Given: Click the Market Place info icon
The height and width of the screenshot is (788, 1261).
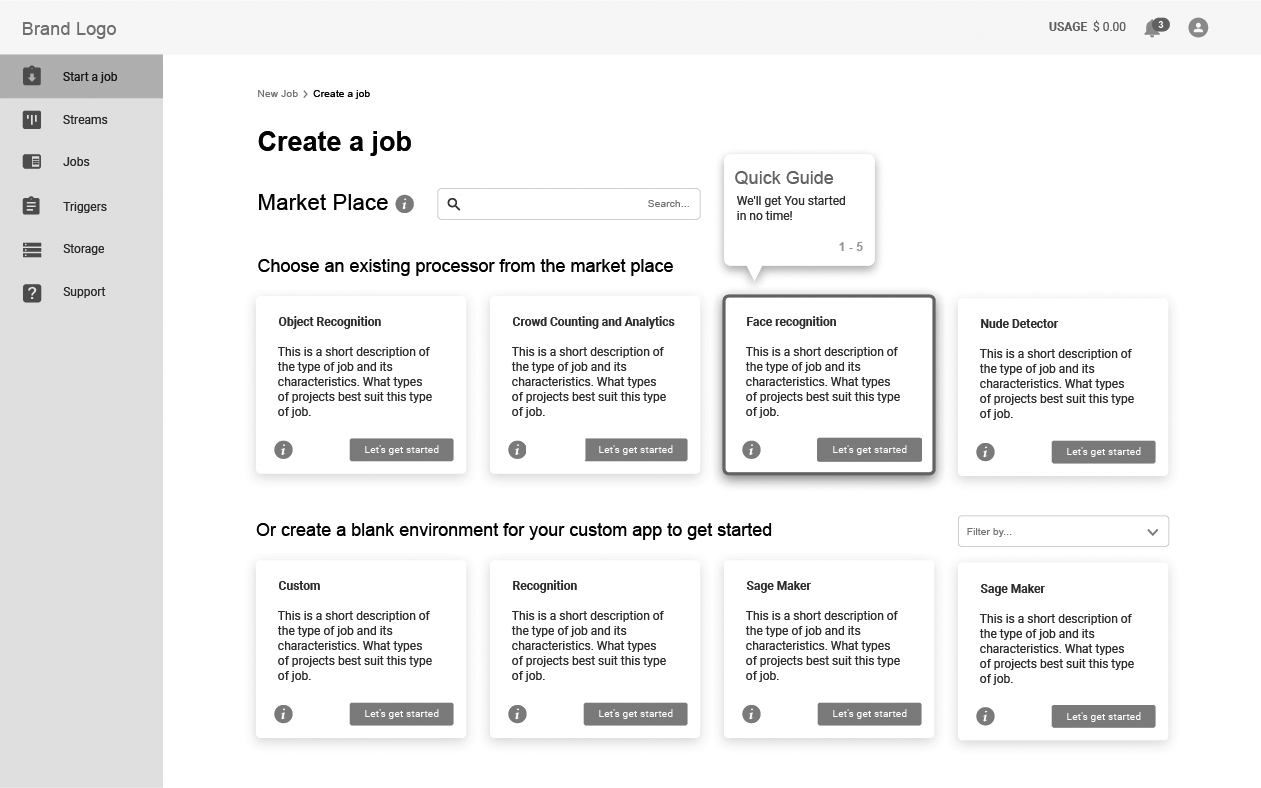Looking at the screenshot, I should point(405,204).
